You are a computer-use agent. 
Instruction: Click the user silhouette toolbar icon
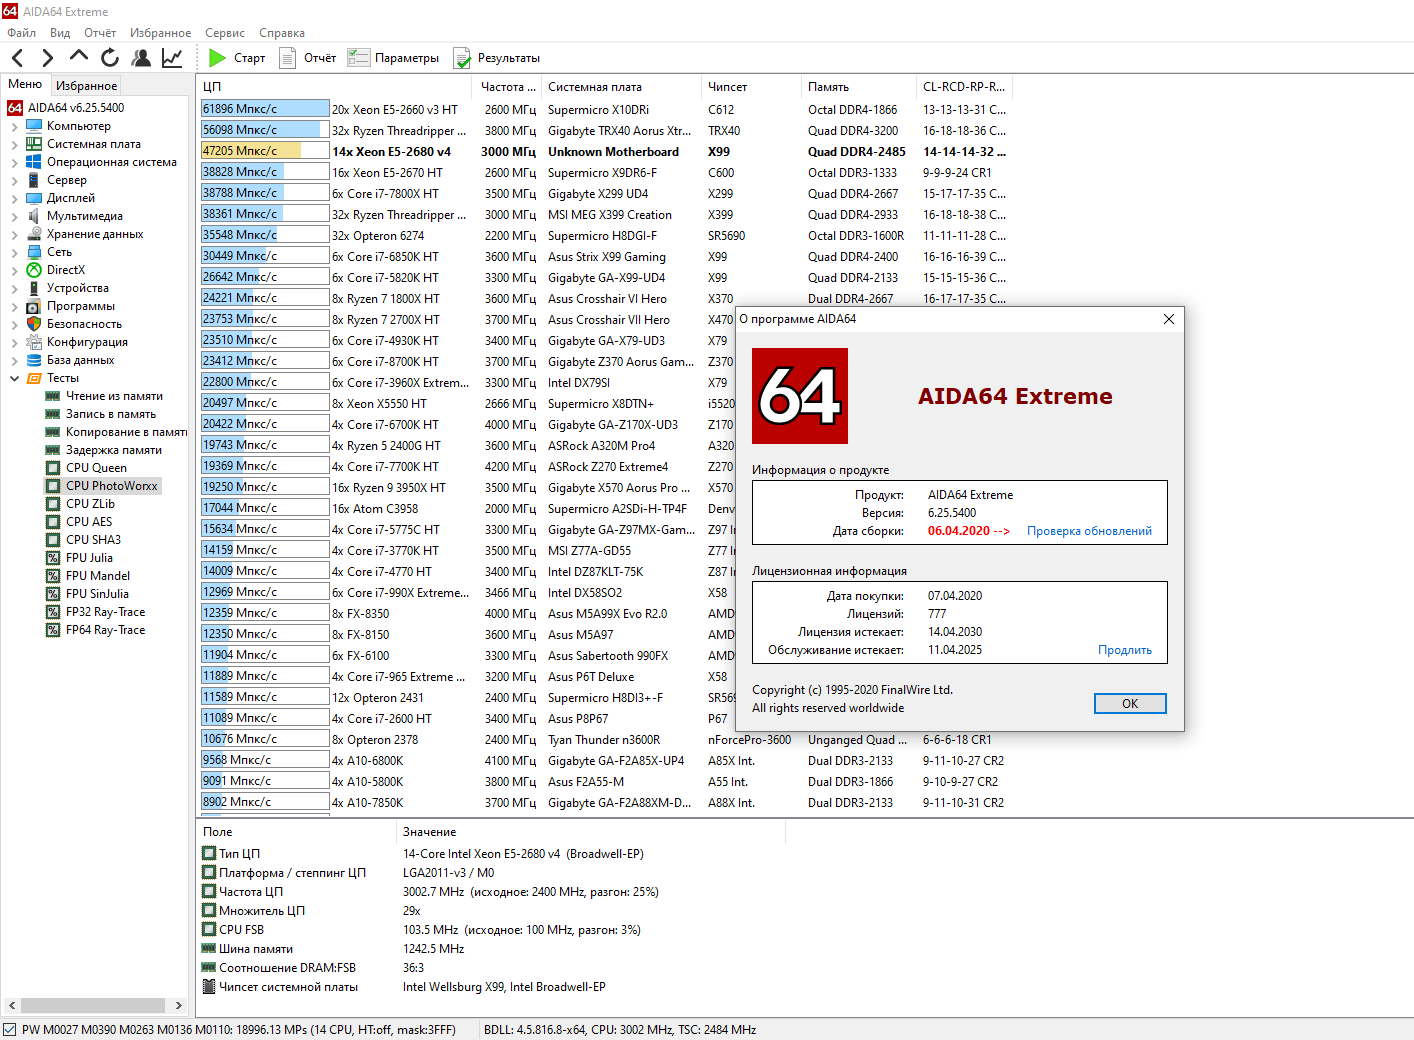(141, 58)
